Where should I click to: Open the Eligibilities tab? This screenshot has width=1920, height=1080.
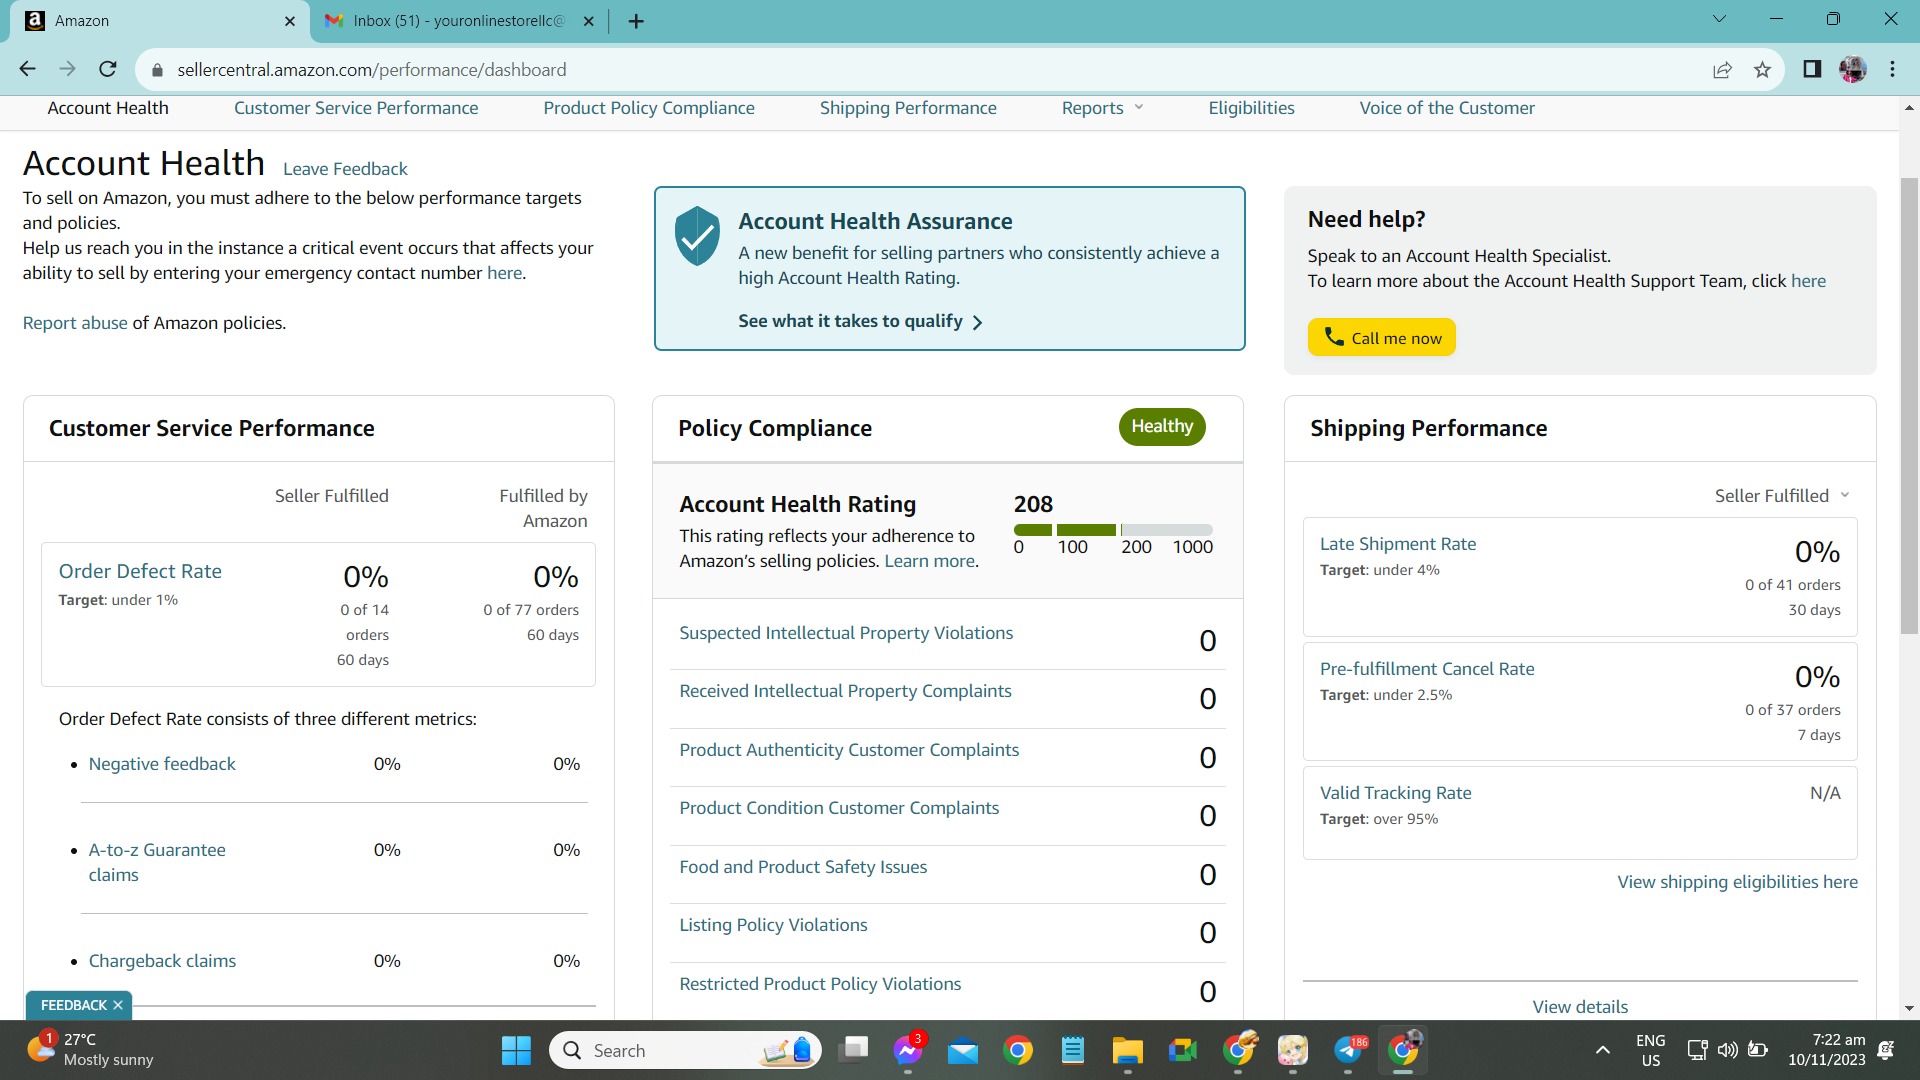point(1251,108)
